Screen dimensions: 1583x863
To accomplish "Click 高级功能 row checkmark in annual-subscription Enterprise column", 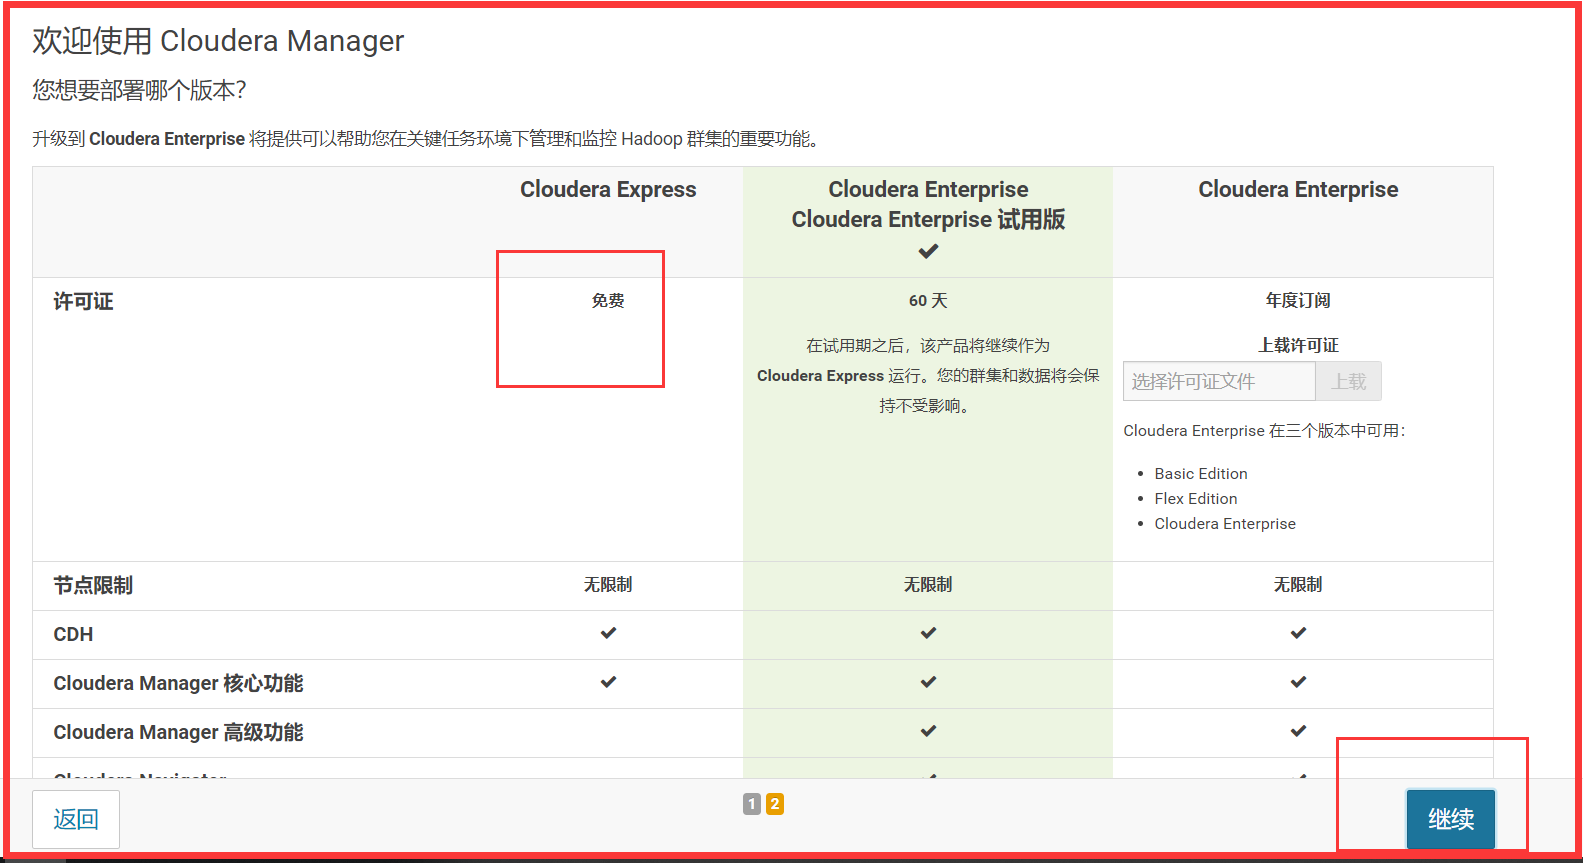I will click(1298, 731).
